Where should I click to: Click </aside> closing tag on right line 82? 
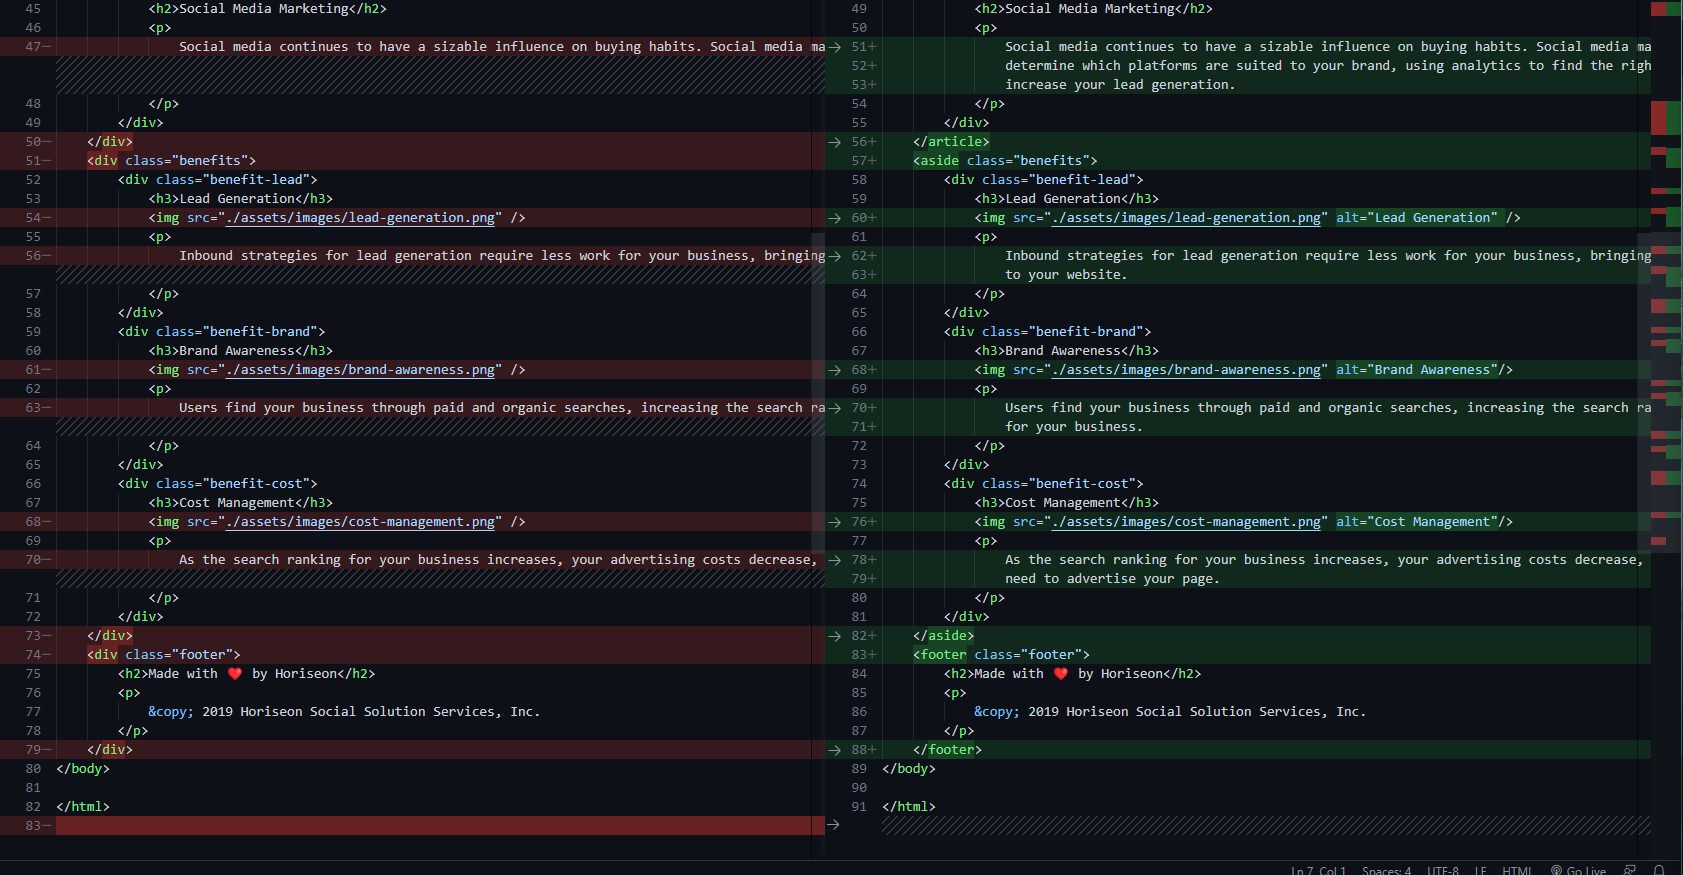943,636
